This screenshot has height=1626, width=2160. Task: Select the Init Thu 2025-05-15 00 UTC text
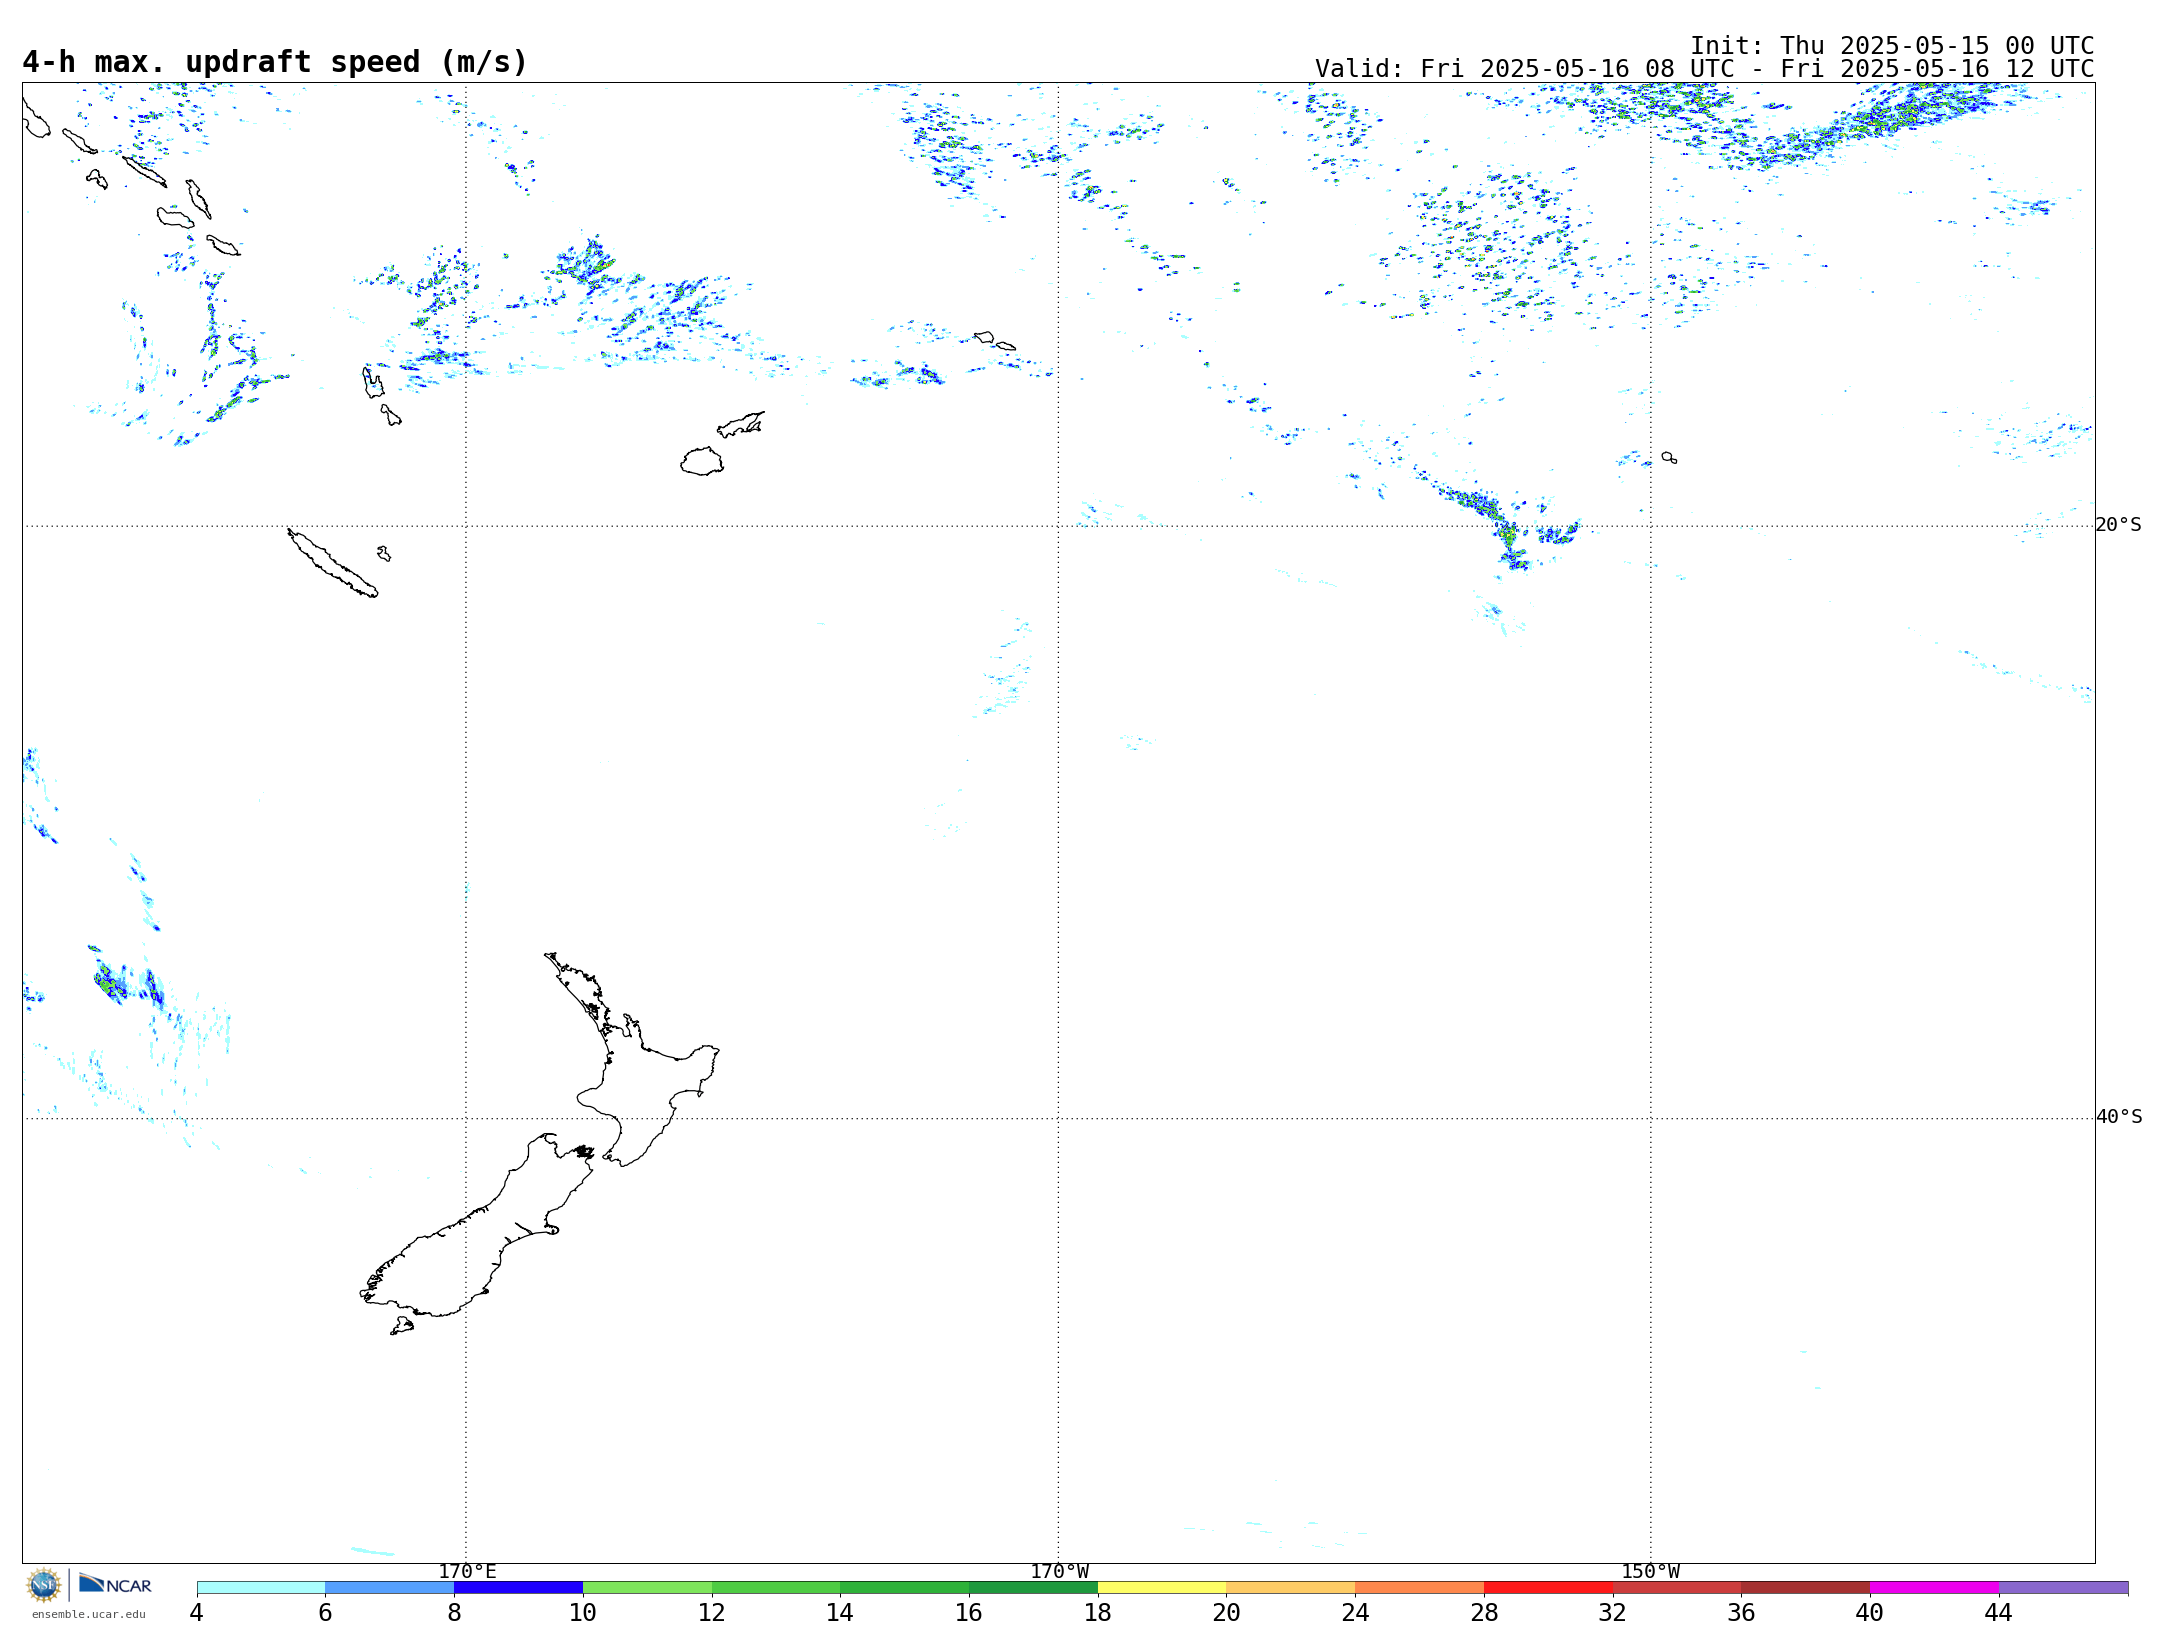click(1892, 45)
